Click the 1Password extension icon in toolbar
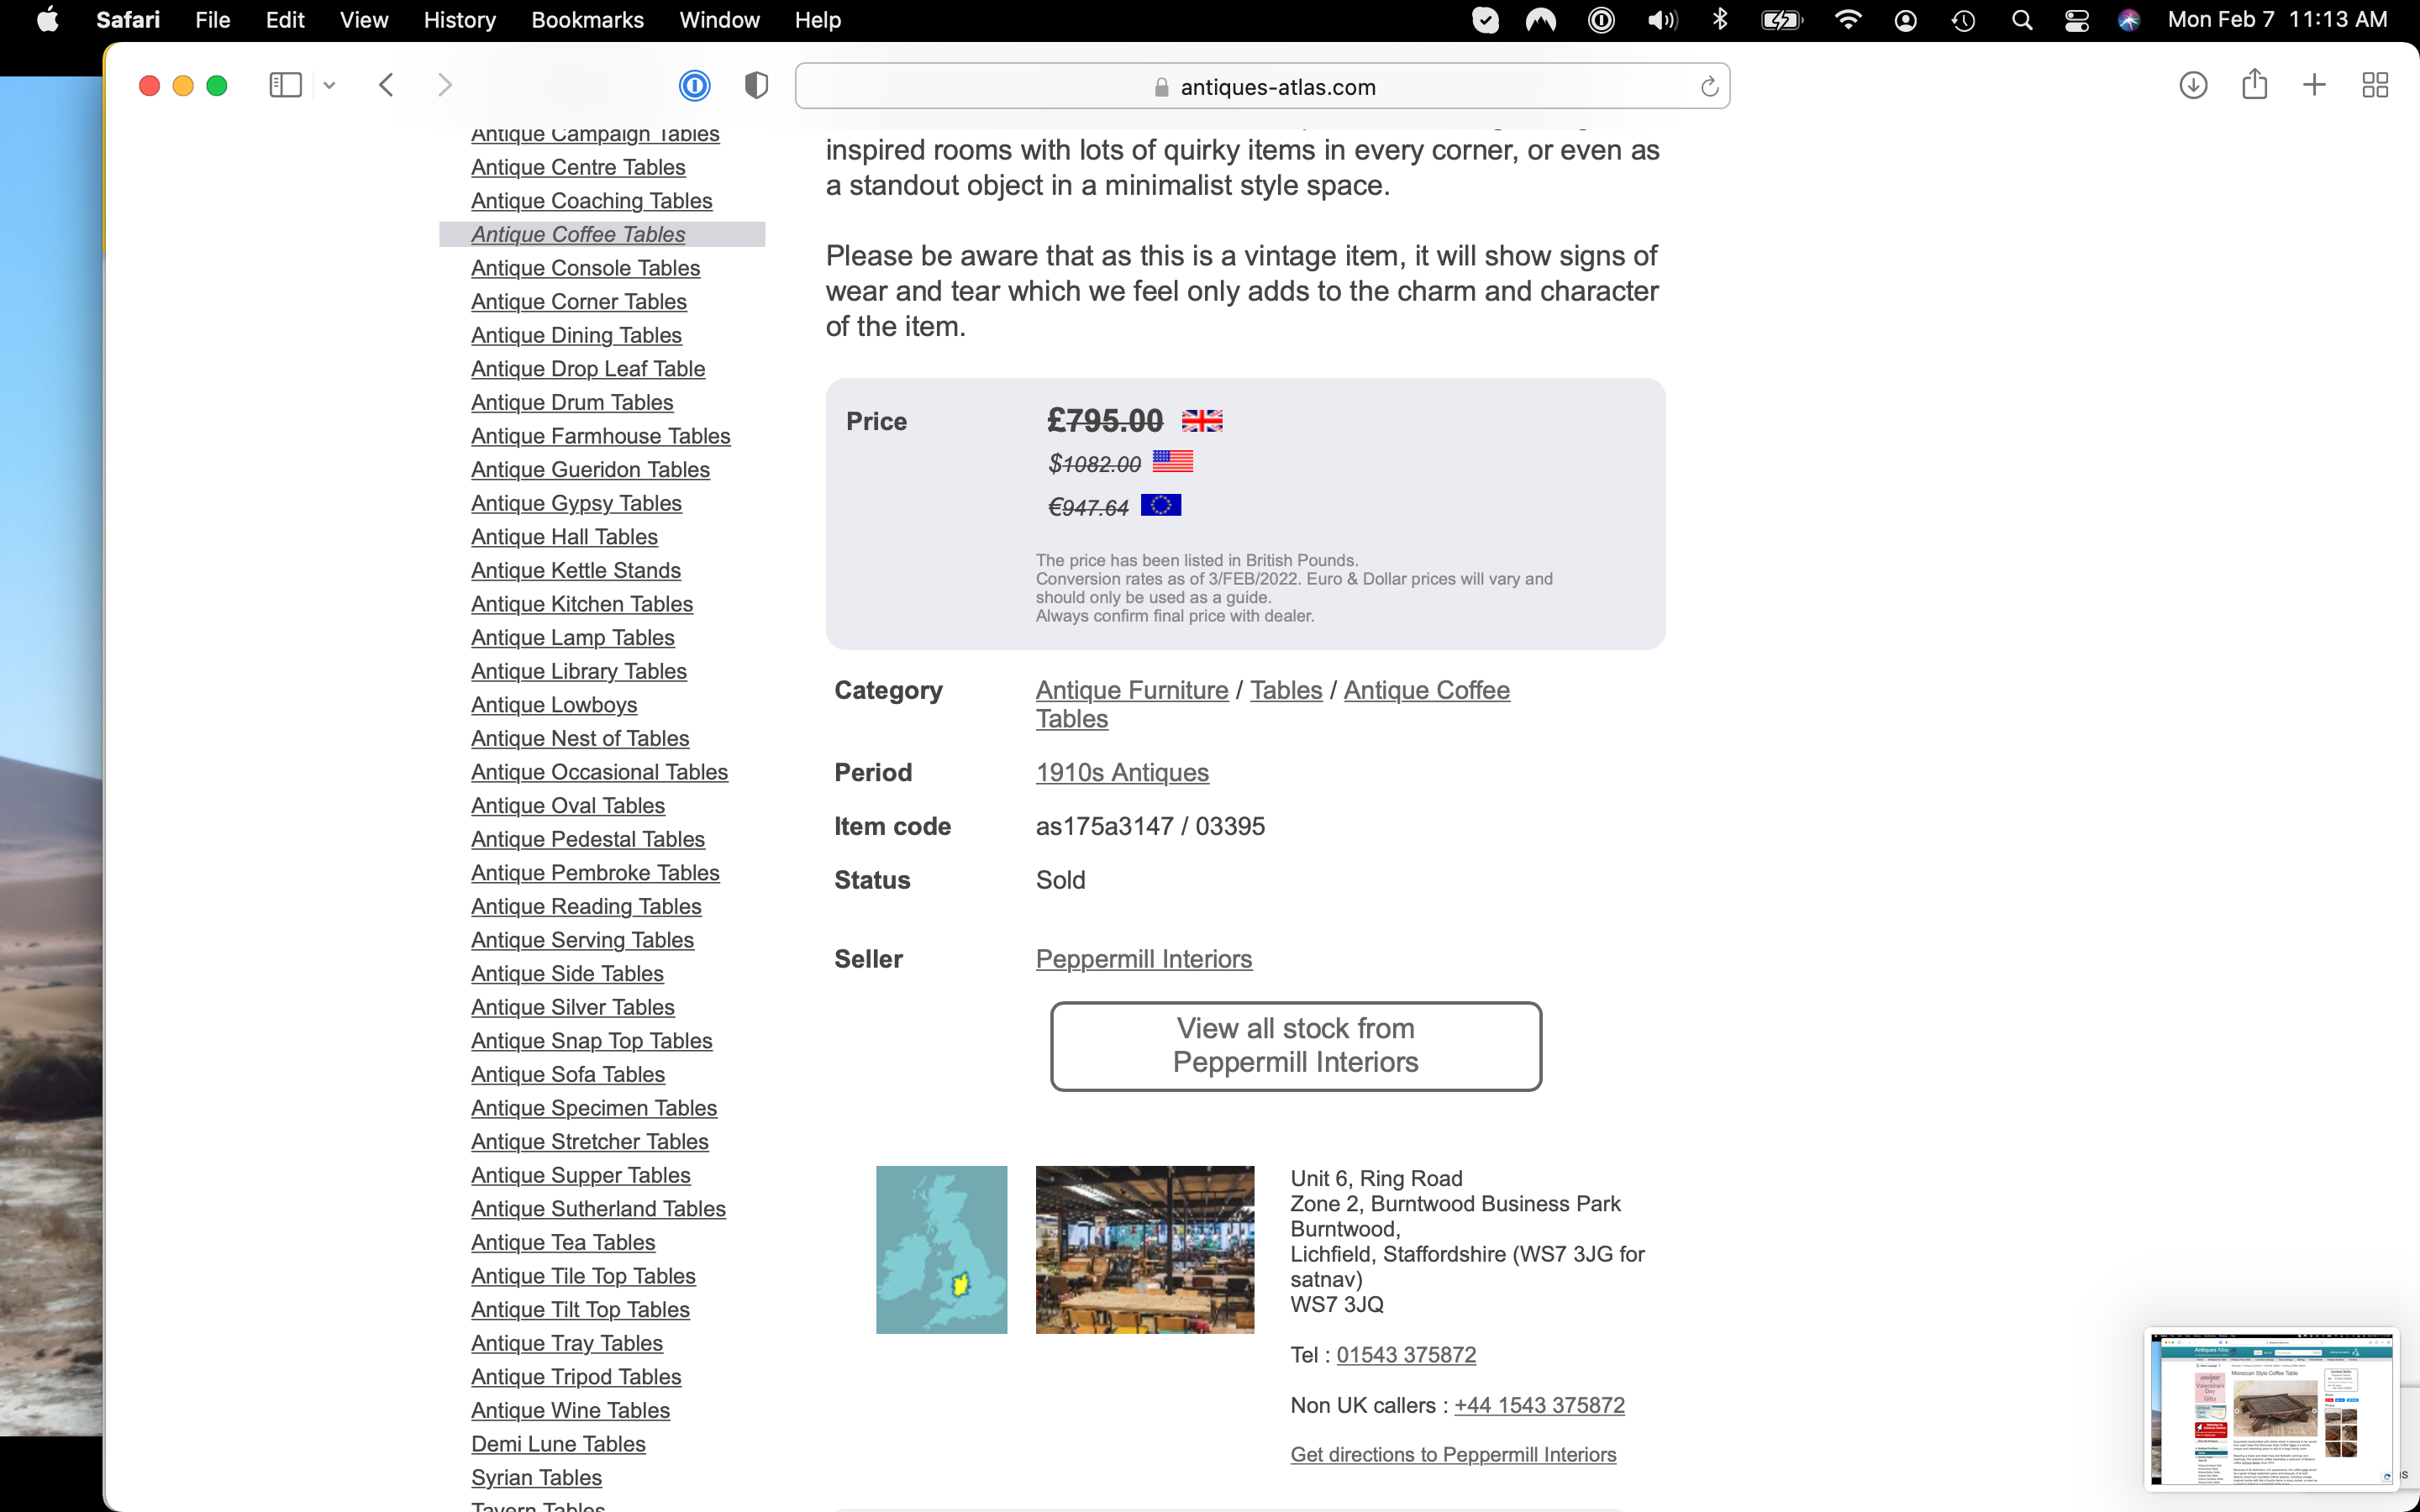The image size is (2420, 1512). [694, 86]
